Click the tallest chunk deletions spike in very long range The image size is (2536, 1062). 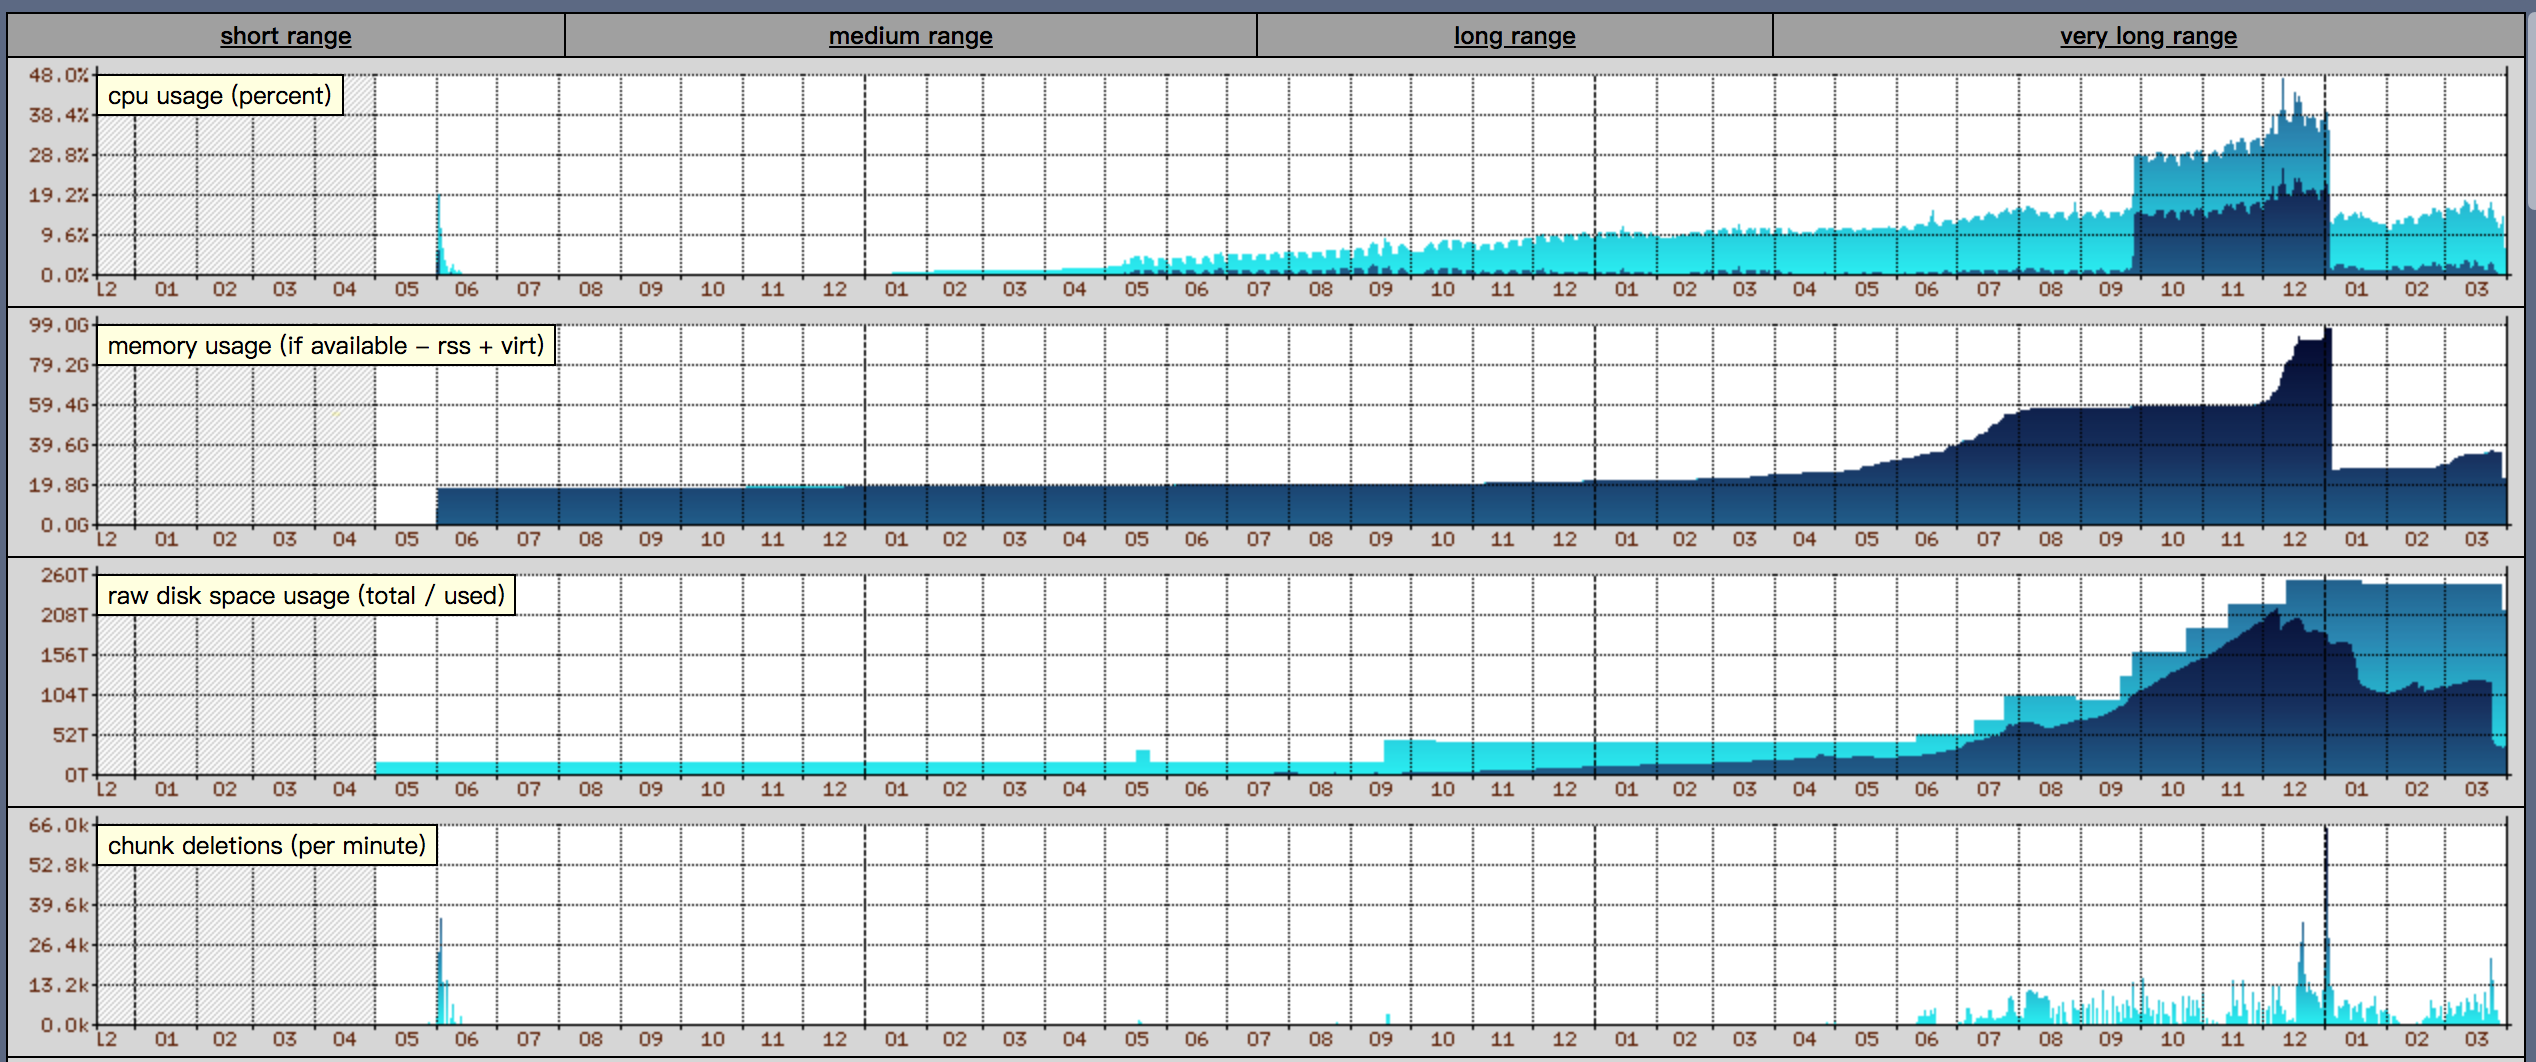[x=2326, y=925]
